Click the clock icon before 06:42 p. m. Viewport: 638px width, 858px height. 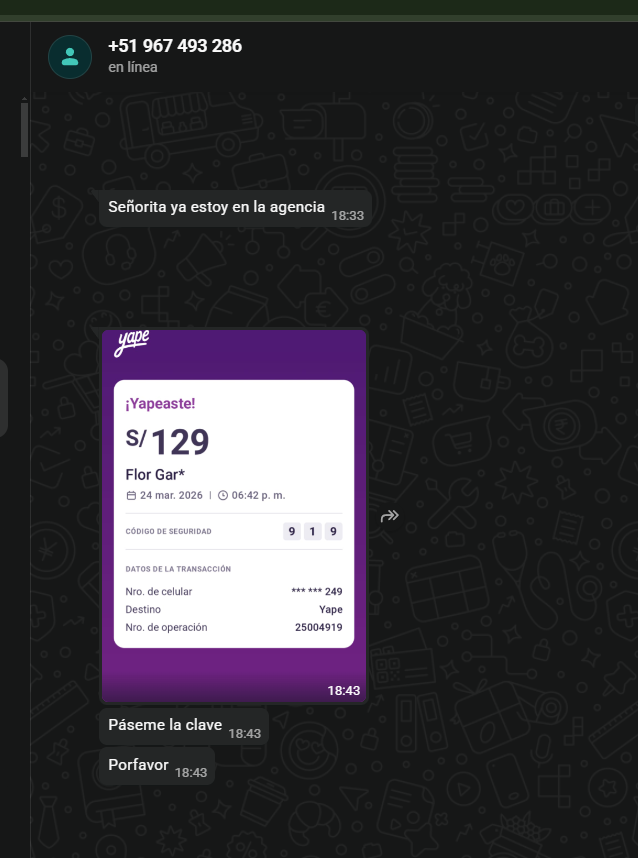[x=222, y=495]
